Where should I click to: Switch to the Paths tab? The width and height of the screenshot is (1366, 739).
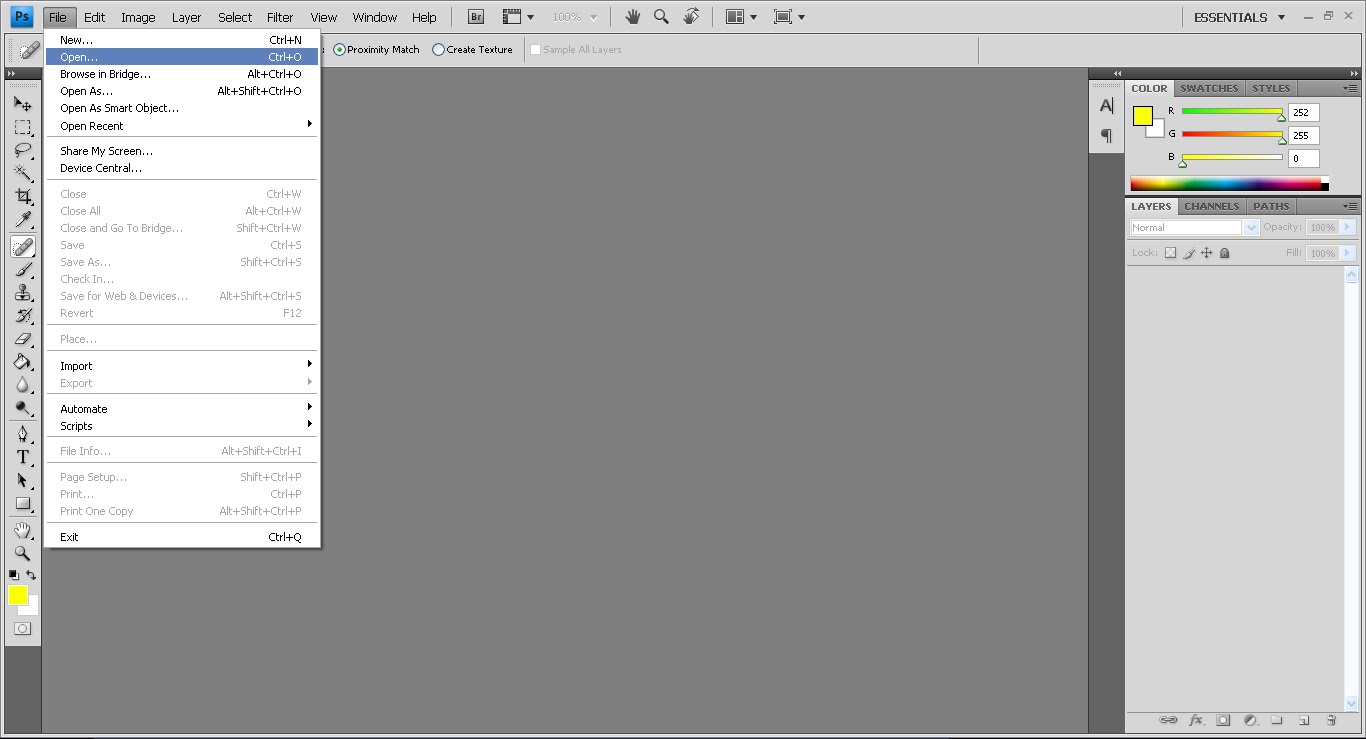[1271, 206]
